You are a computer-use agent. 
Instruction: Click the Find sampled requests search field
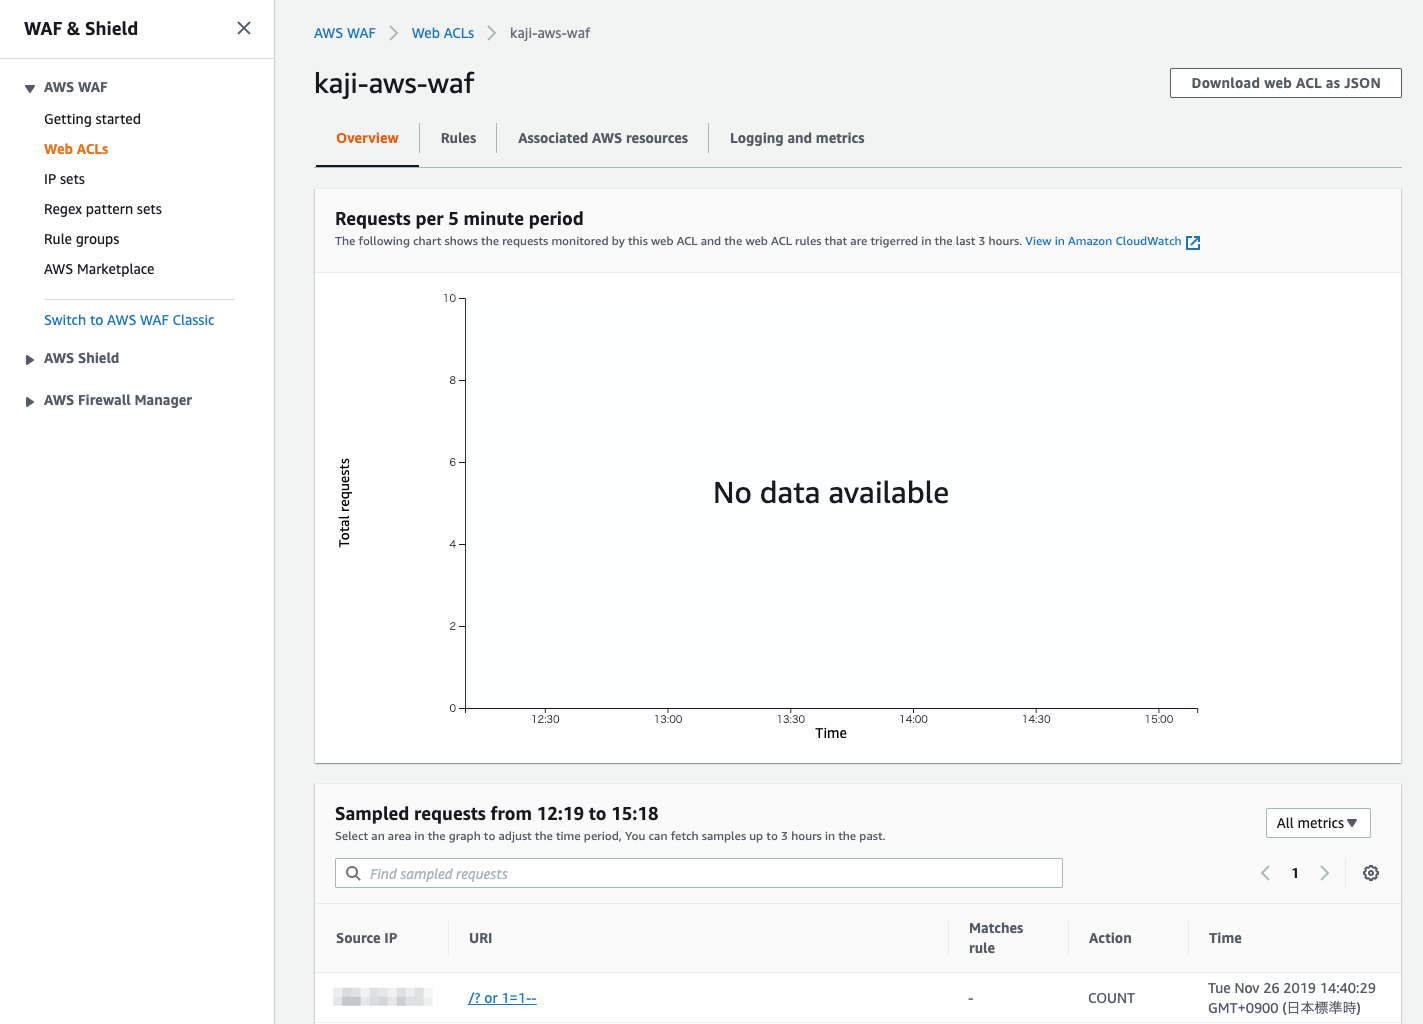click(x=700, y=873)
